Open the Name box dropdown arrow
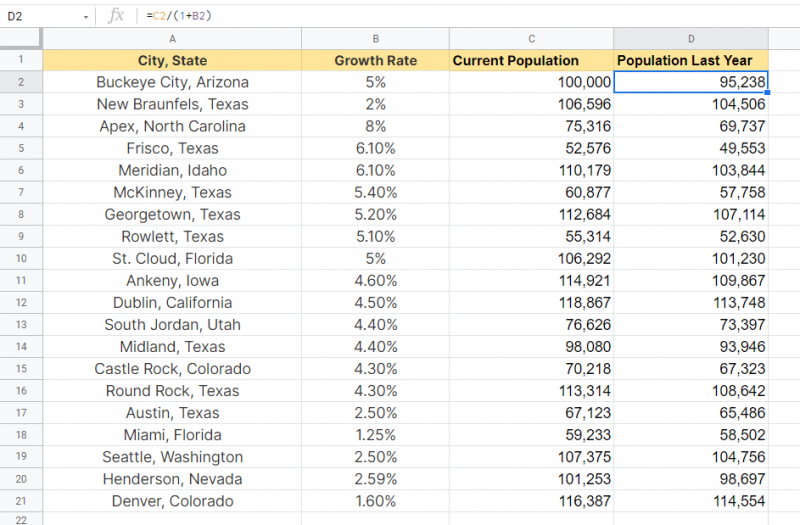Screen dimensions: 800x525 point(86,17)
